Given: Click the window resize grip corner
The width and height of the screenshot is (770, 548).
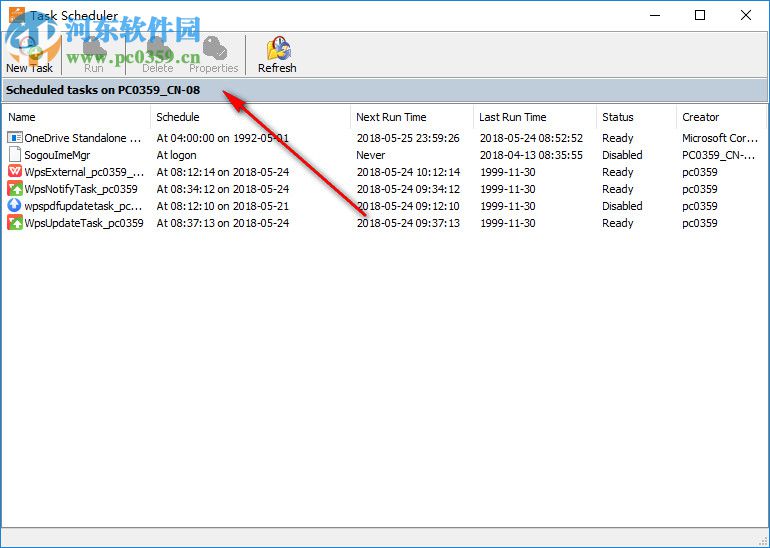Looking at the screenshot, I should point(762,539).
